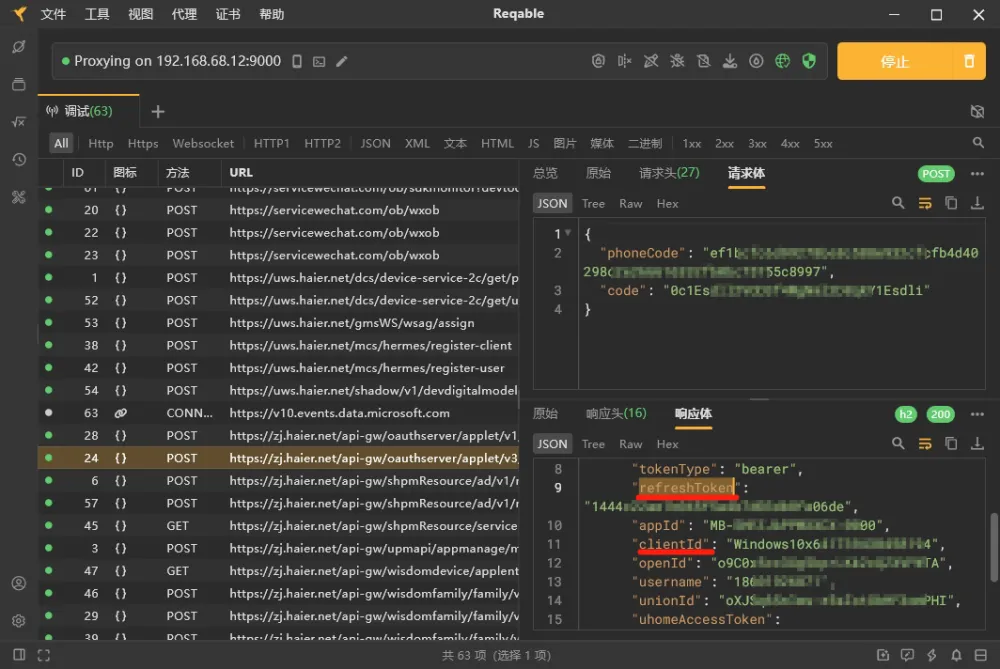Screen dimensions: 1000x669
Task: Copy the request body content
Action: pos(951,203)
